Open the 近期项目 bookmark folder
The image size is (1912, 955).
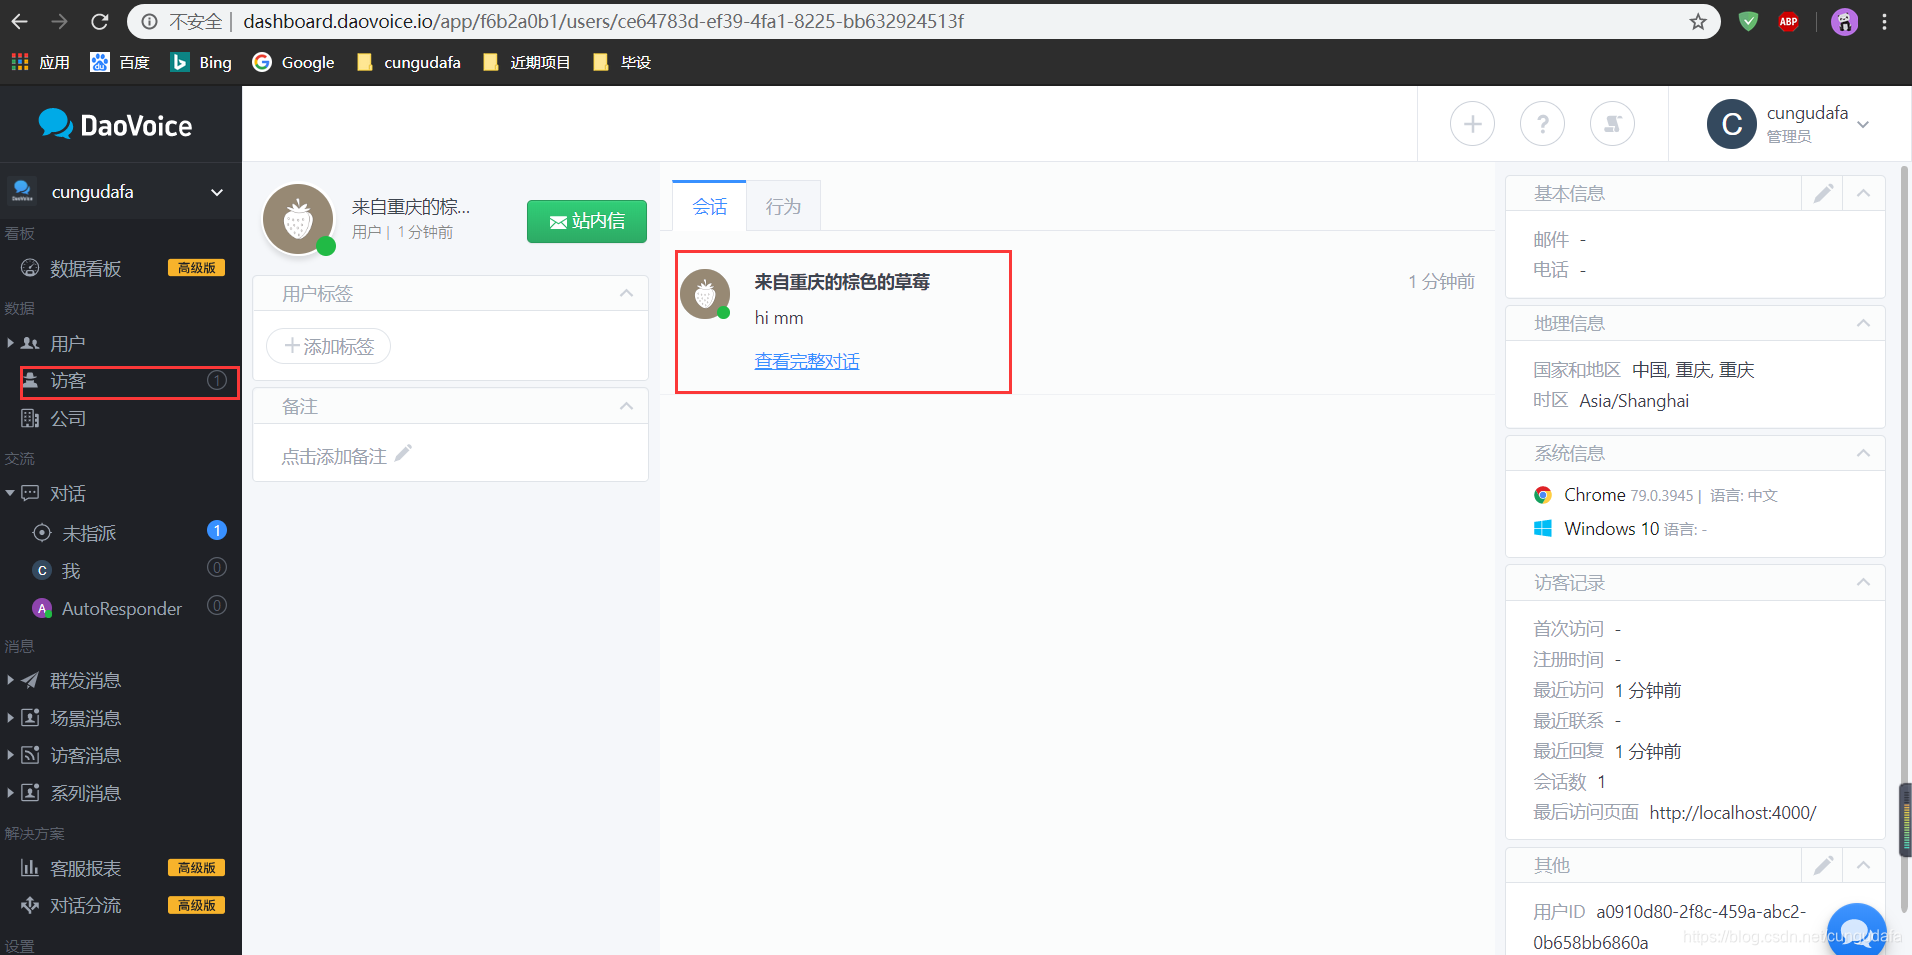pos(526,62)
